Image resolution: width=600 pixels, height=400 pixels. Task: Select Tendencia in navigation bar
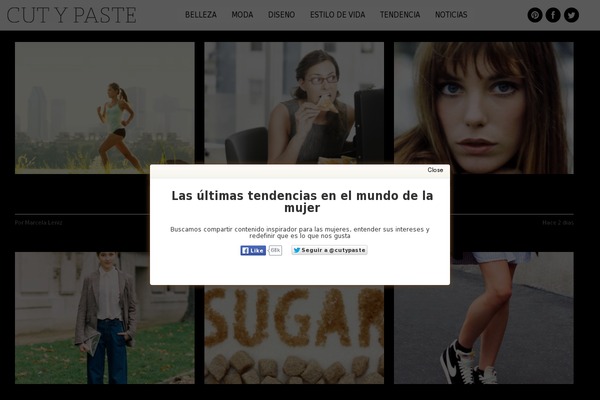(x=400, y=15)
